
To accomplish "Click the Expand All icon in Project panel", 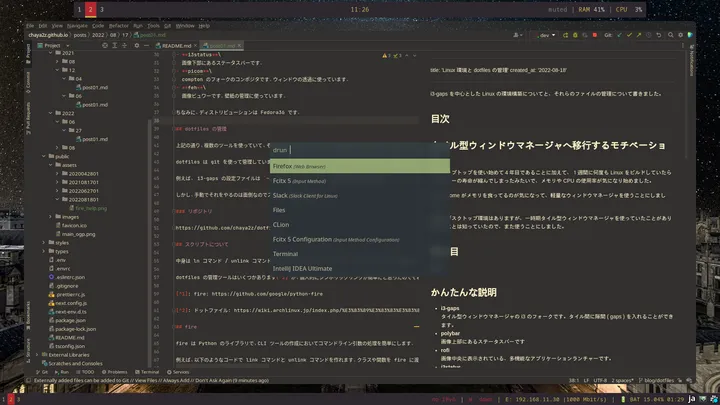I will pyautogui.click(x=115, y=45).
